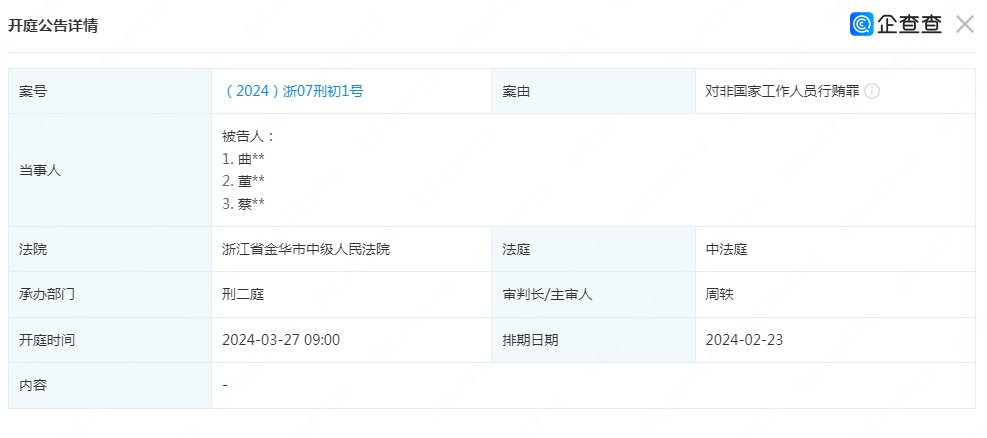Click the scheduling date 2024-02-23
The height and width of the screenshot is (438, 987).
click(744, 340)
